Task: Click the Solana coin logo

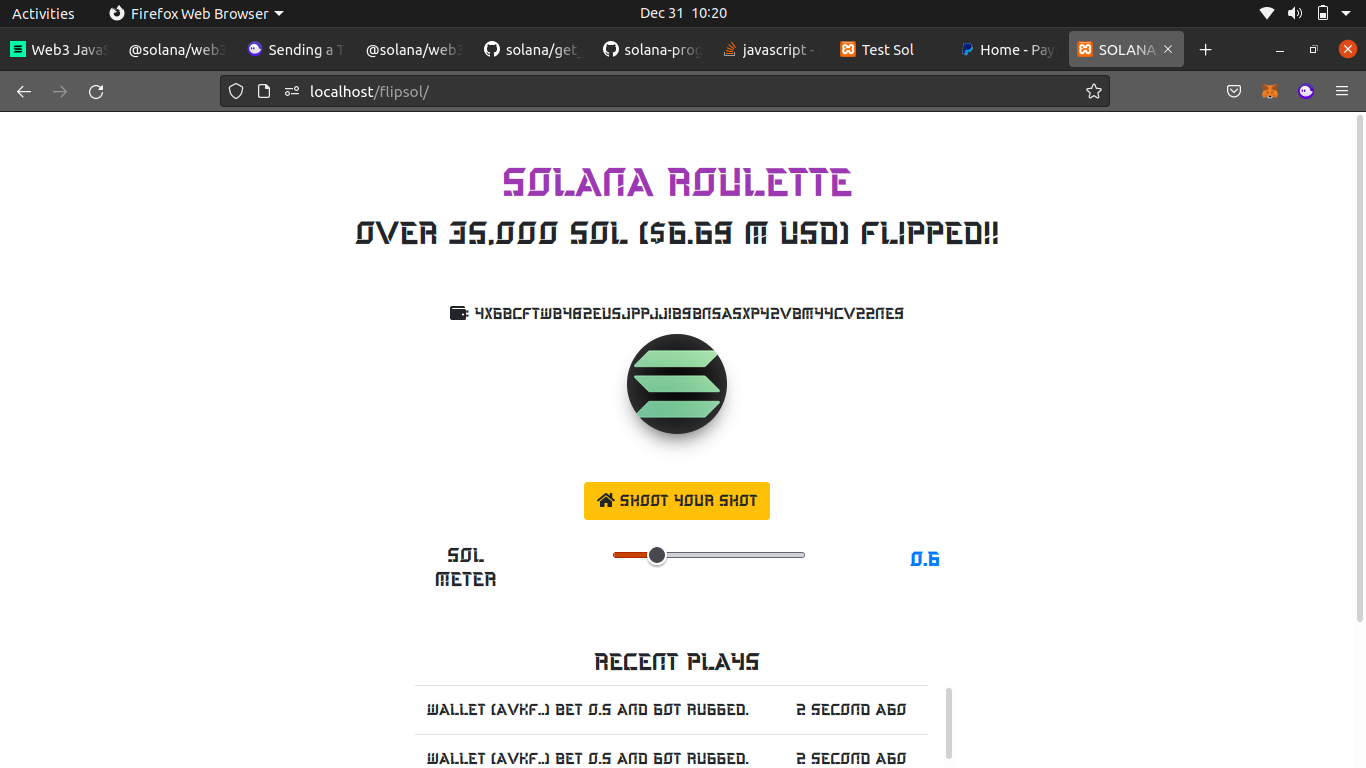Action: [x=677, y=384]
